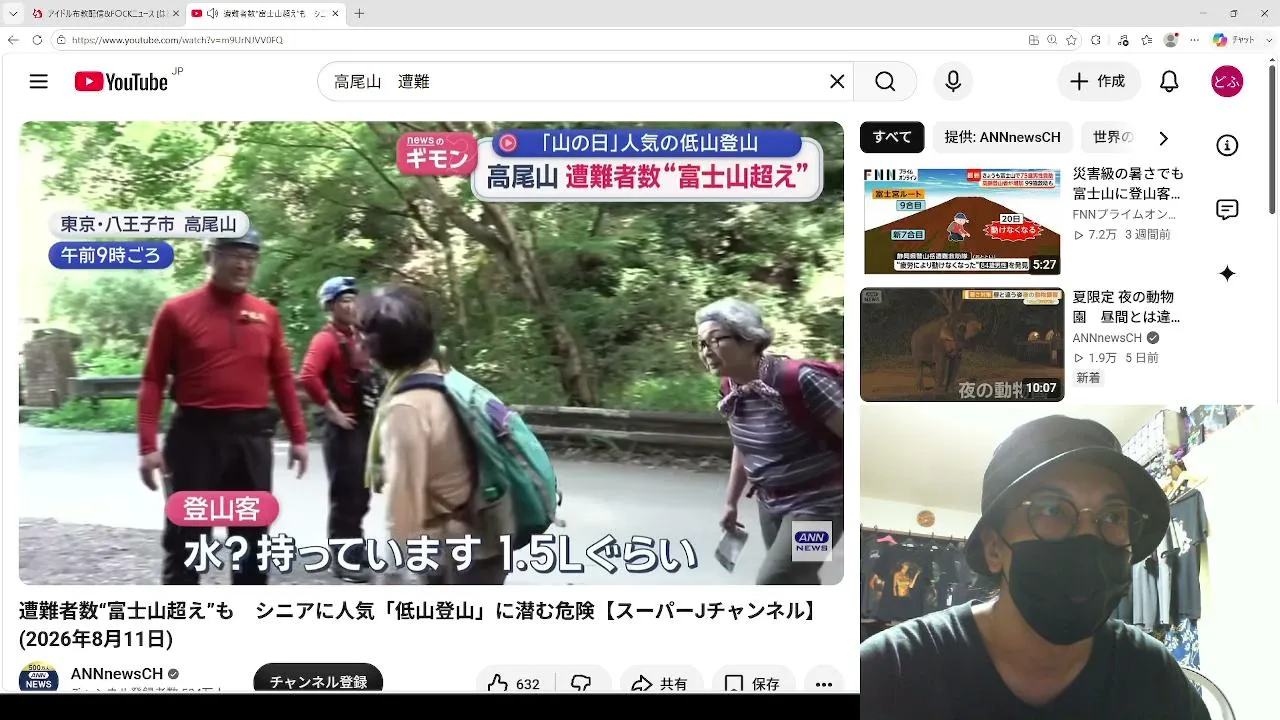Clear the search box text
The width and height of the screenshot is (1280, 720).
(x=837, y=82)
